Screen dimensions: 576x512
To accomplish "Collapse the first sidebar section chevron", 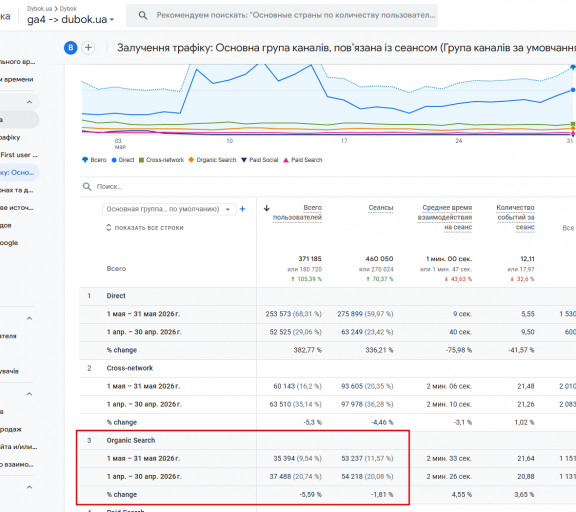I will pos(29,102).
